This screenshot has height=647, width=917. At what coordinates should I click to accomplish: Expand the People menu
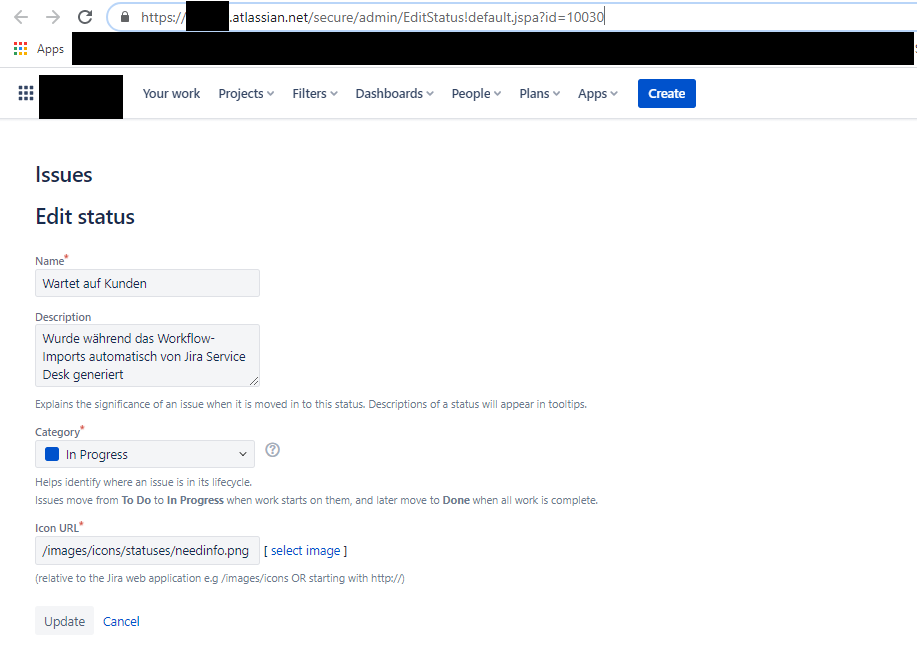point(476,94)
